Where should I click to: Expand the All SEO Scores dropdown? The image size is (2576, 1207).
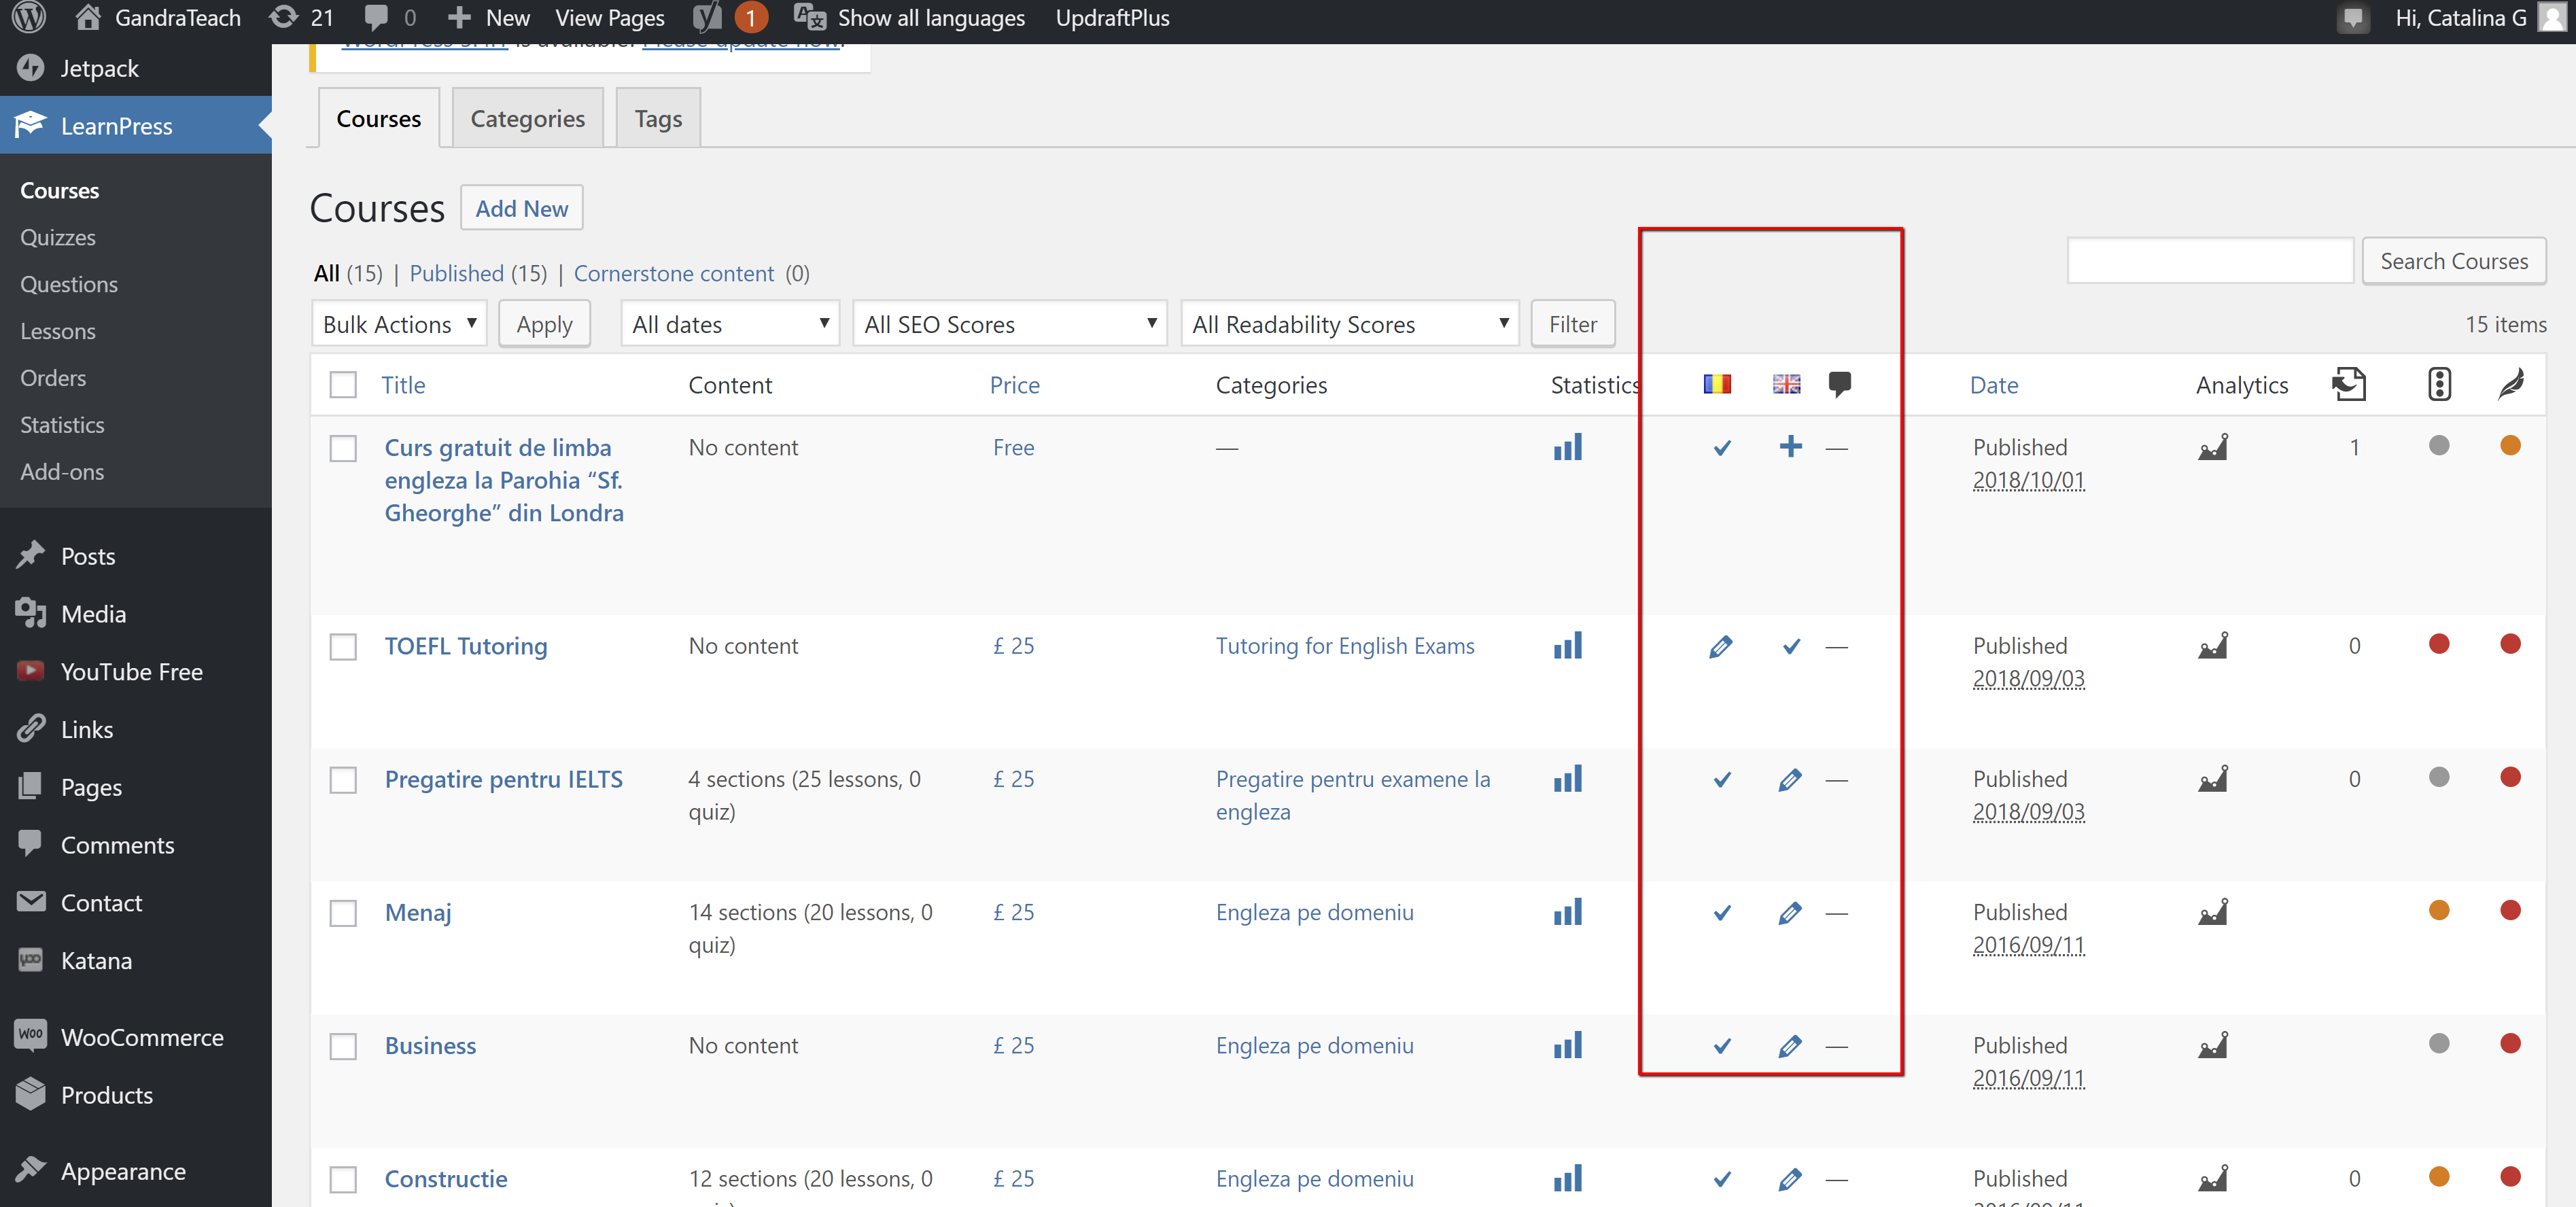click(x=1009, y=324)
